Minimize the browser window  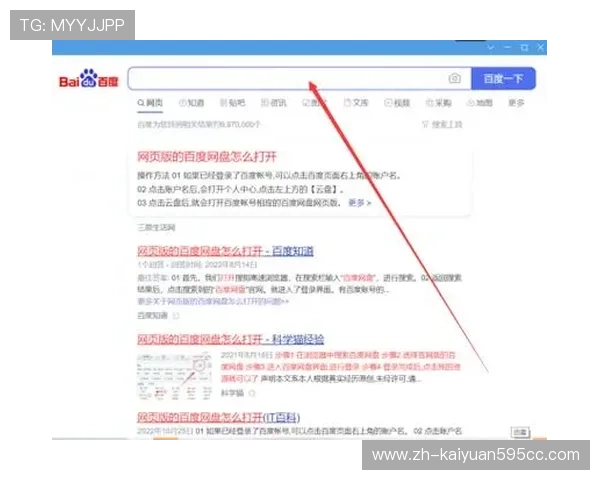(x=507, y=47)
